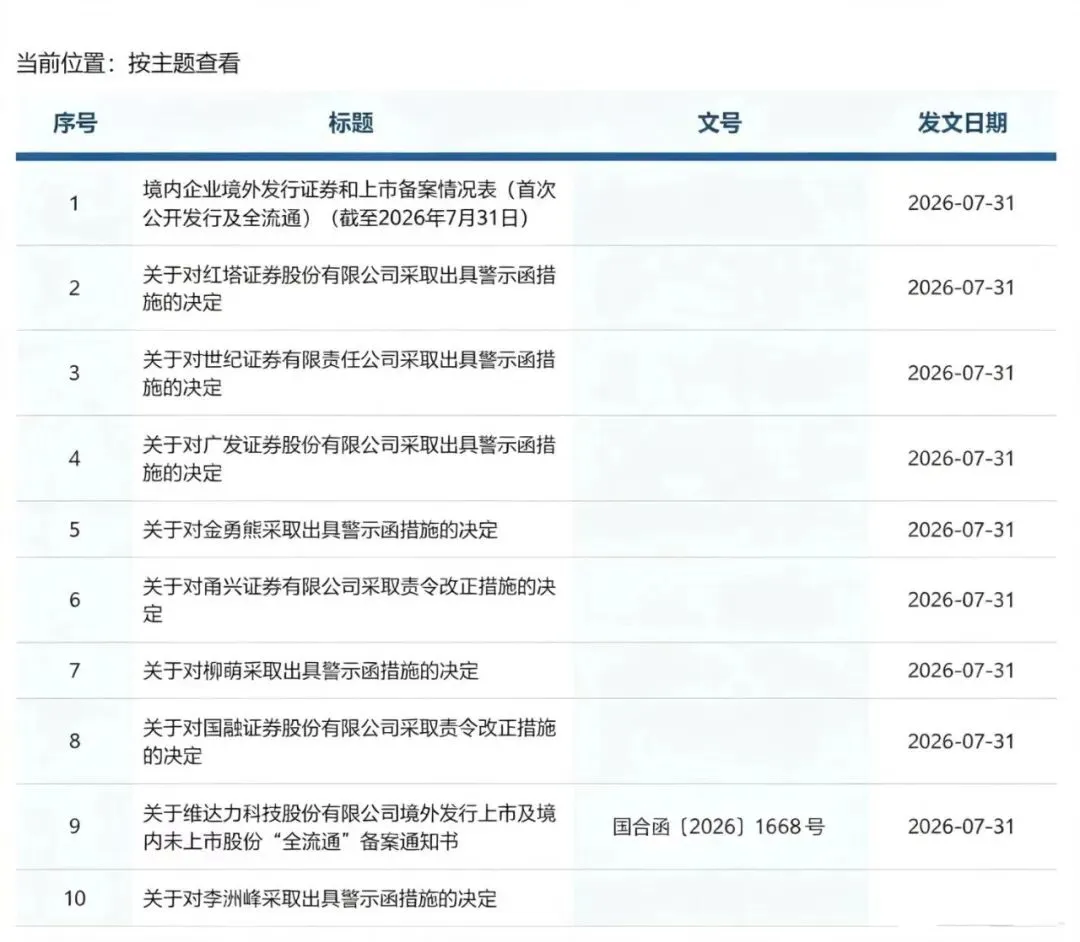The height and width of the screenshot is (942, 1080).
Task: Click the 发文日期 column header
Action: click(962, 123)
